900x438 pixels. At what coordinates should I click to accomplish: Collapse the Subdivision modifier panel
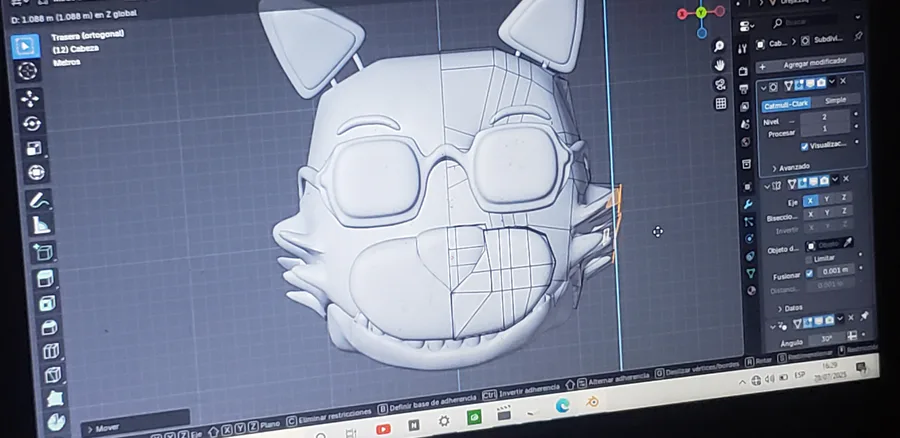pyautogui.click(x=763, y=88)
